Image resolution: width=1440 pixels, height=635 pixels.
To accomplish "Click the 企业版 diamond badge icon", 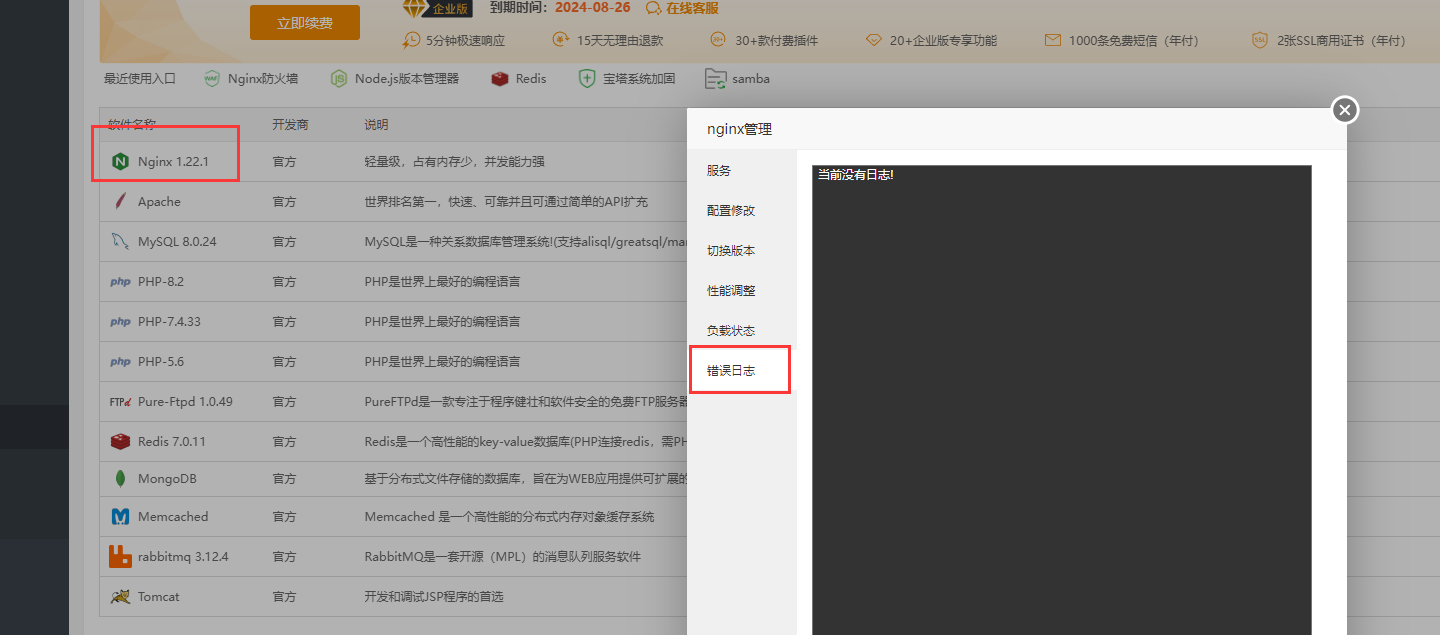I will click(x=416, y=8).
